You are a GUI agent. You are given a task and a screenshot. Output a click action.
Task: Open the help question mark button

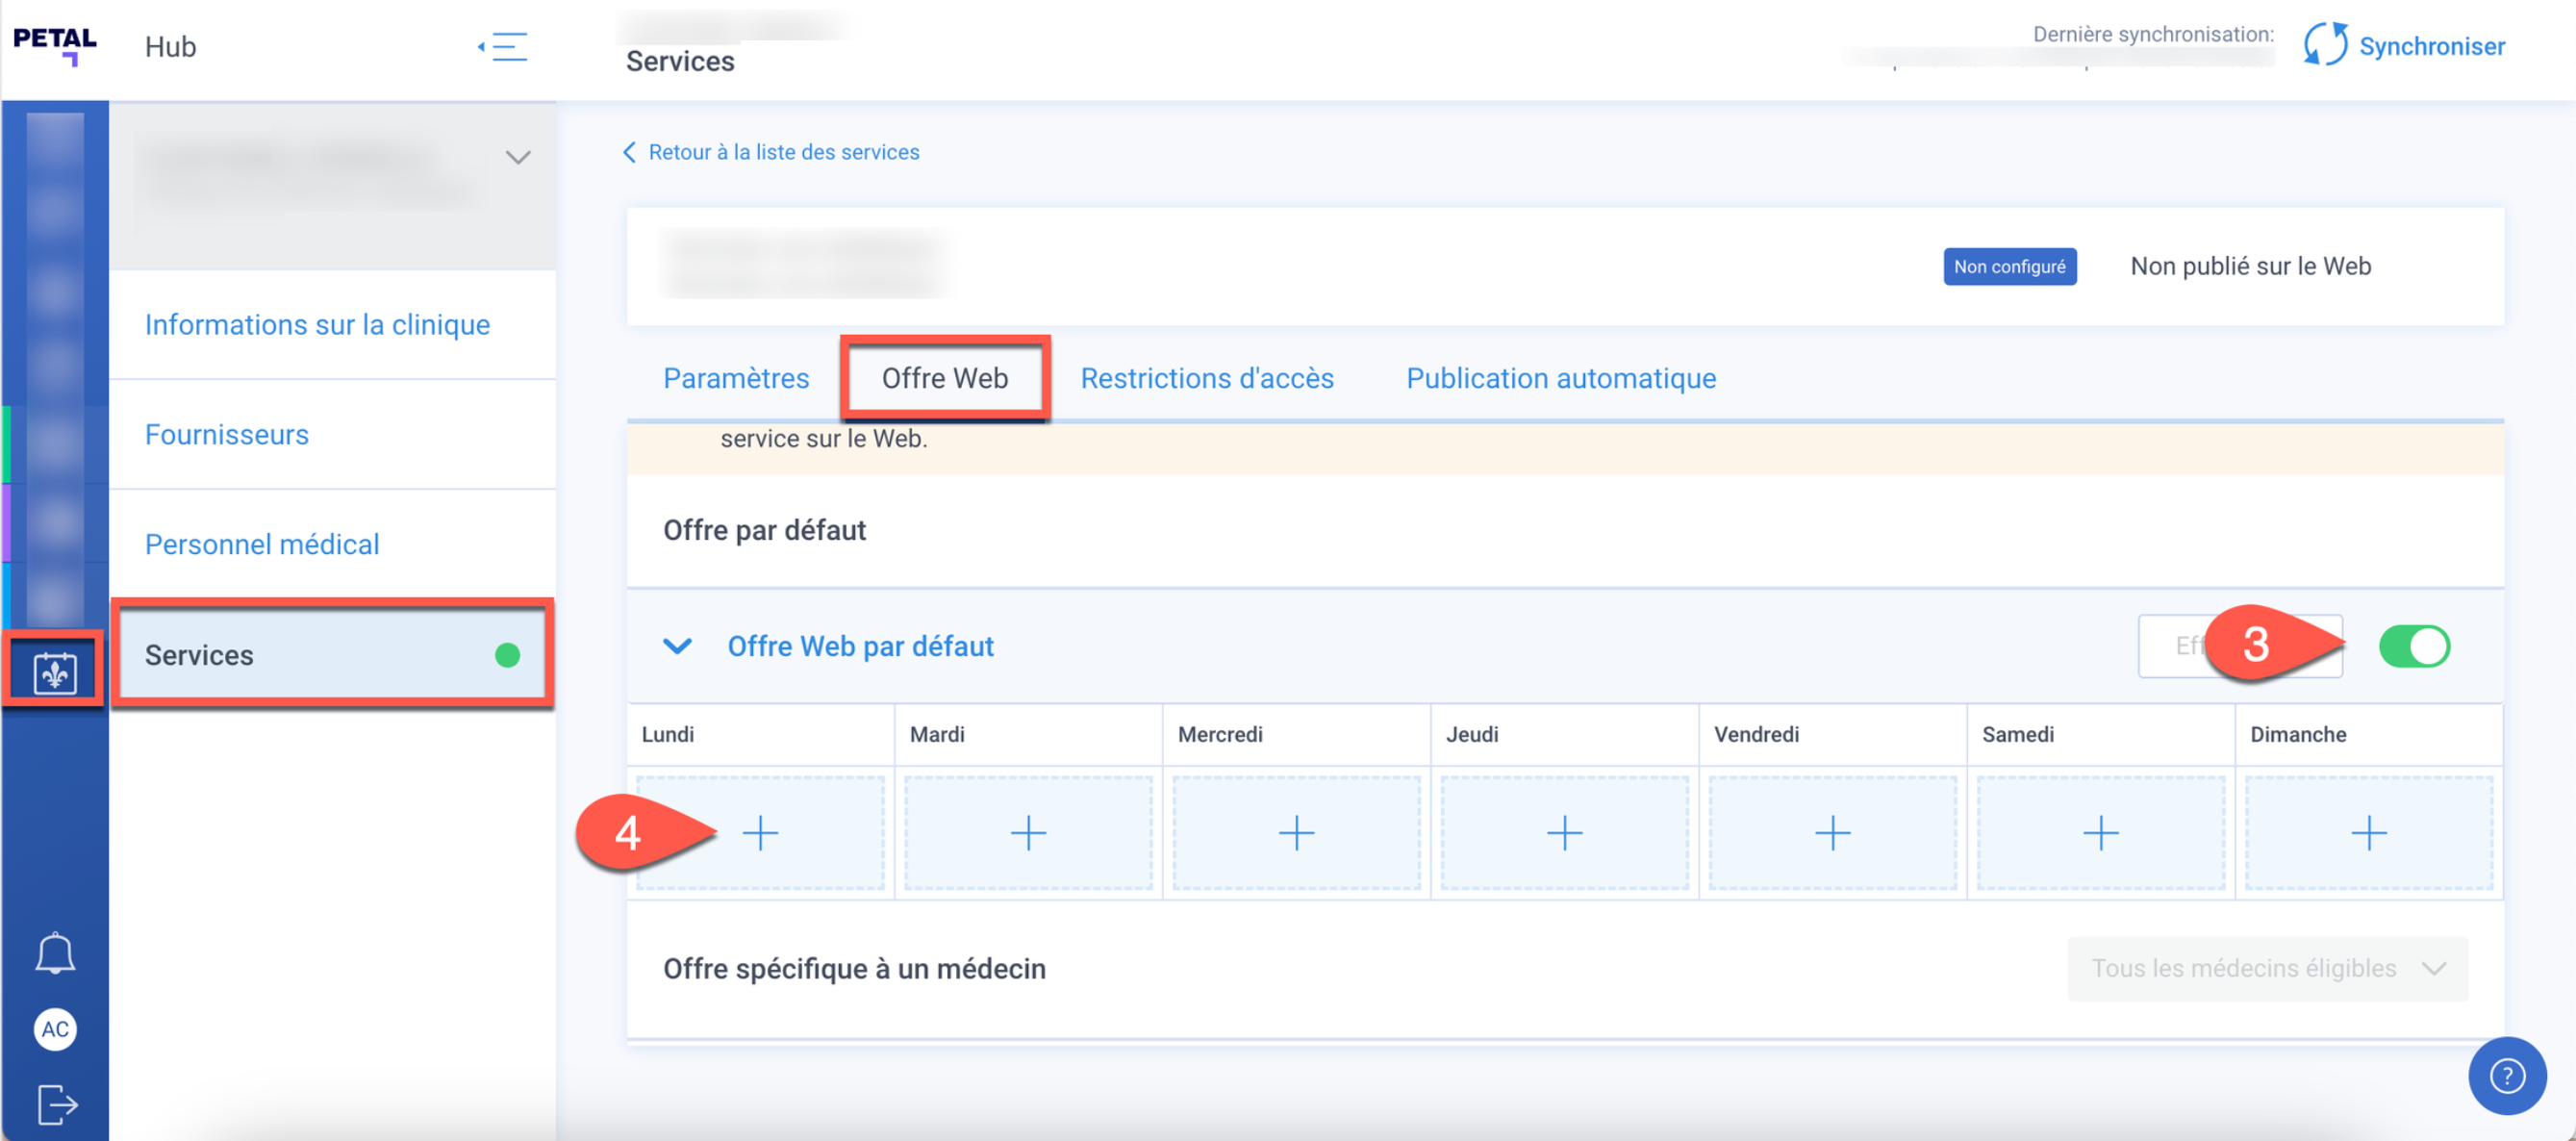[x=2506, y=1076]
